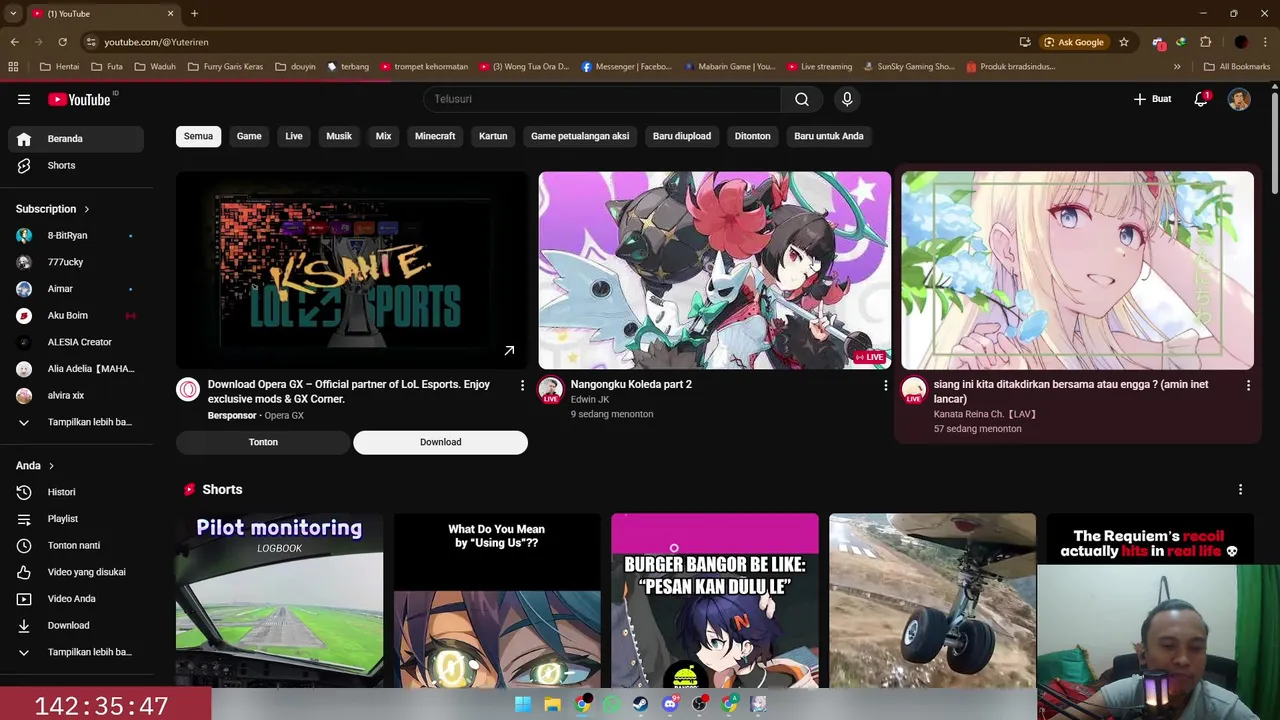Open a new browser tab

tap(194, 14)
